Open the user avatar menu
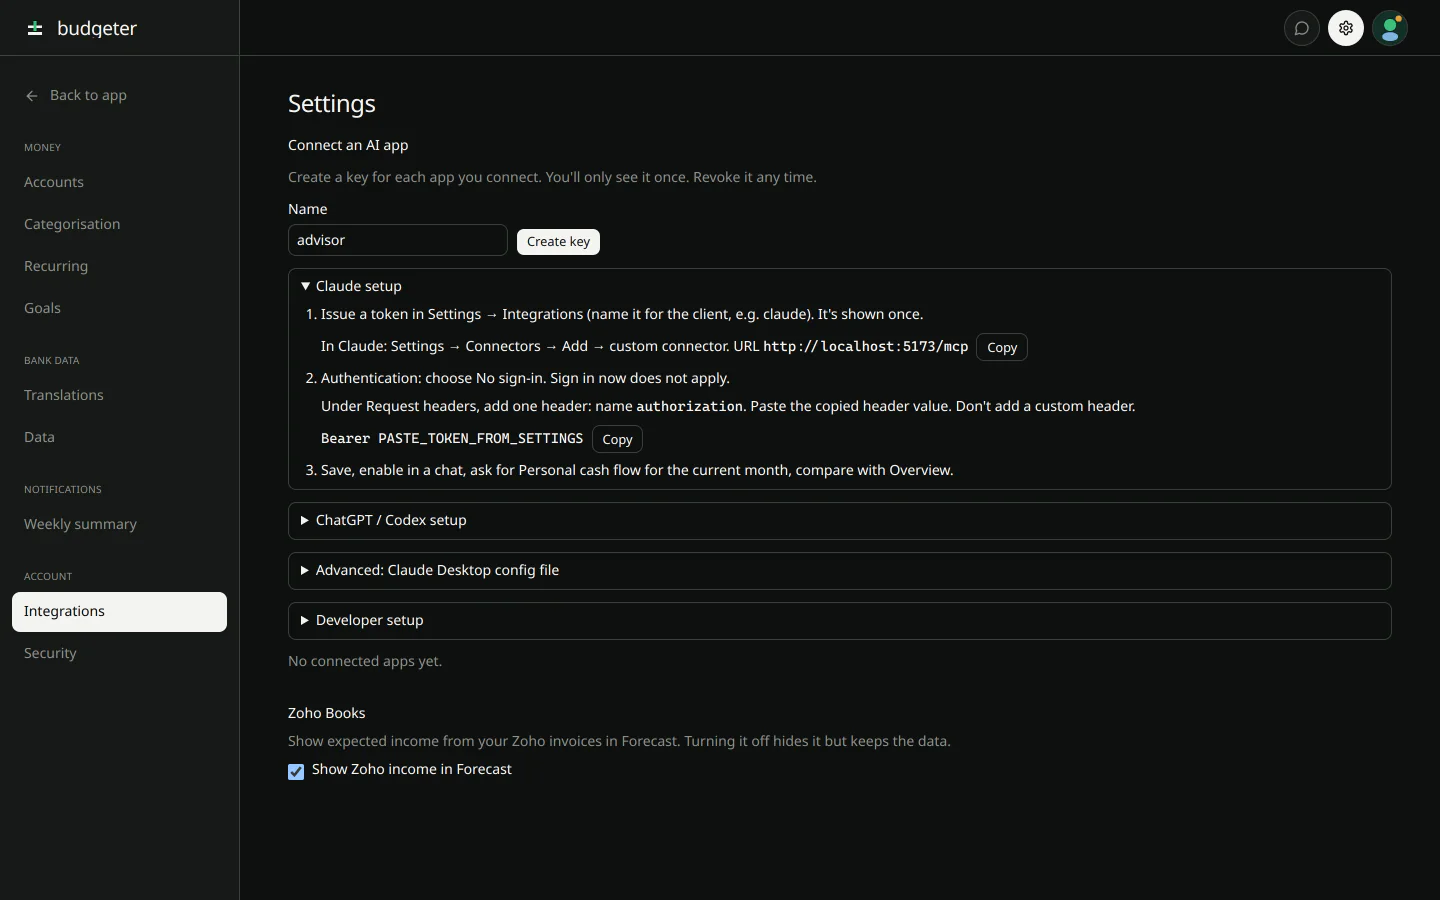The image size is (1440, 900). point(1390,28)
